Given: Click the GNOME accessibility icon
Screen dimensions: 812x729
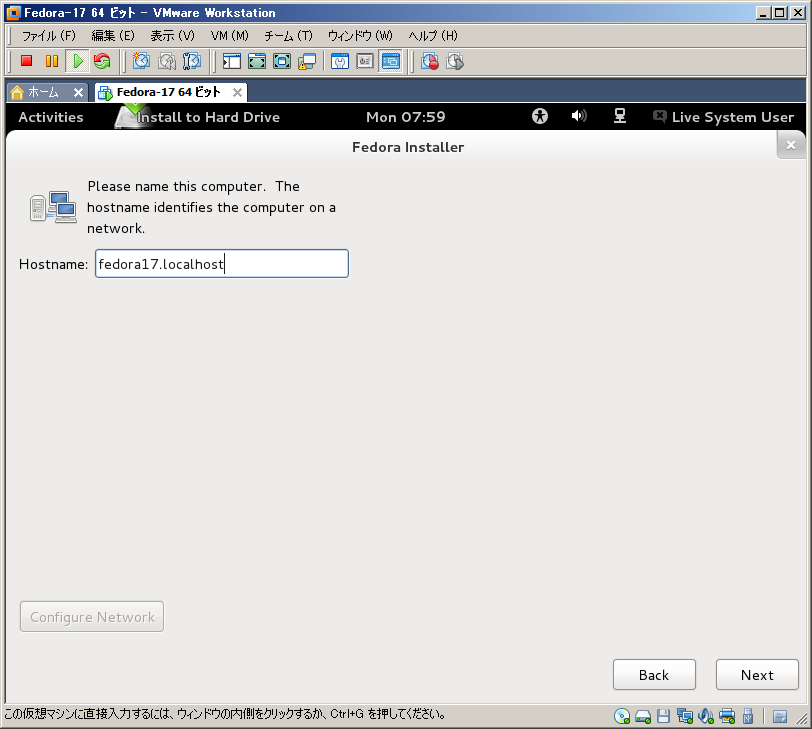Looking at the screenshot, I should pyautogui.click(x=540, y=116).
